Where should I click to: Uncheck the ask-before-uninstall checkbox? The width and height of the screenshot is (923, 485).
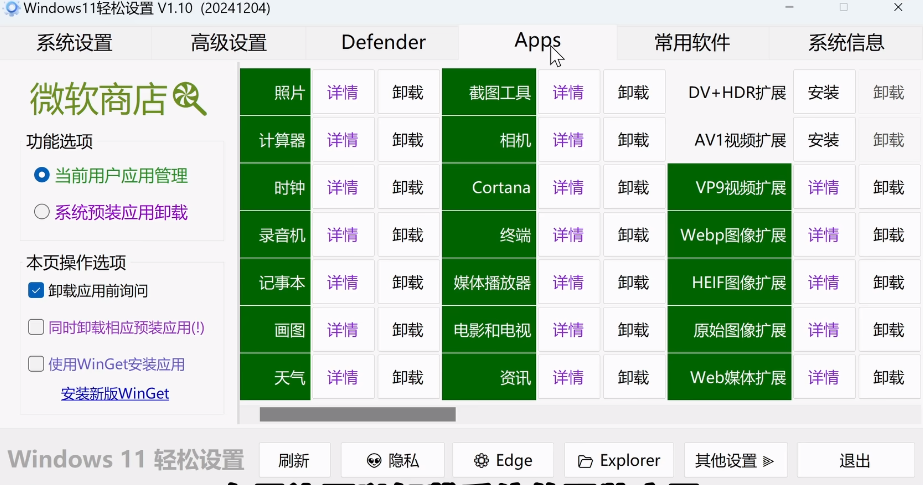coord(36,291)
